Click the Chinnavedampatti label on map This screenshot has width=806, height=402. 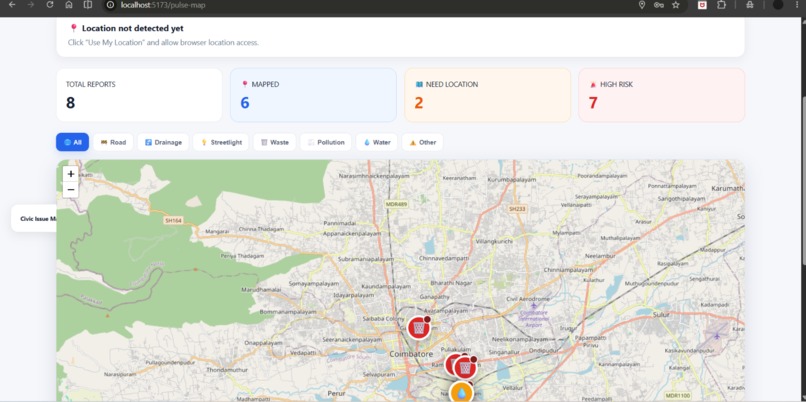[444, 258]
